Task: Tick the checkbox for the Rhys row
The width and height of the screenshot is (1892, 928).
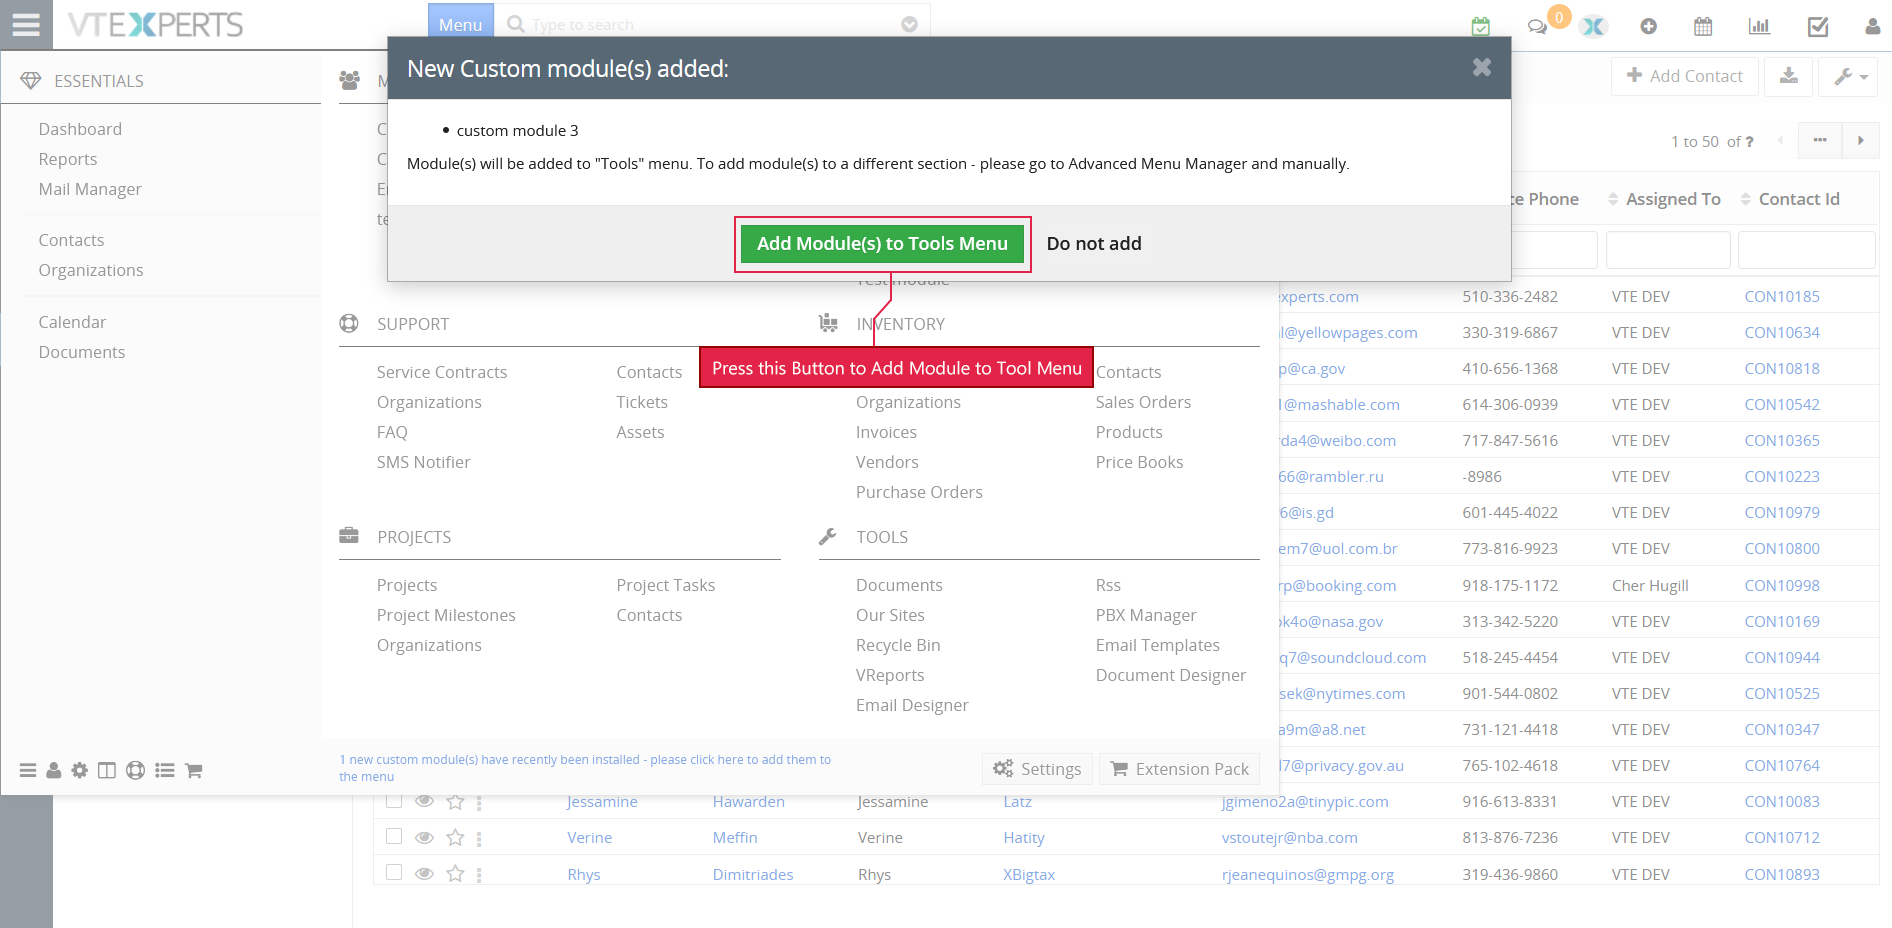Action: click(394, 872)
